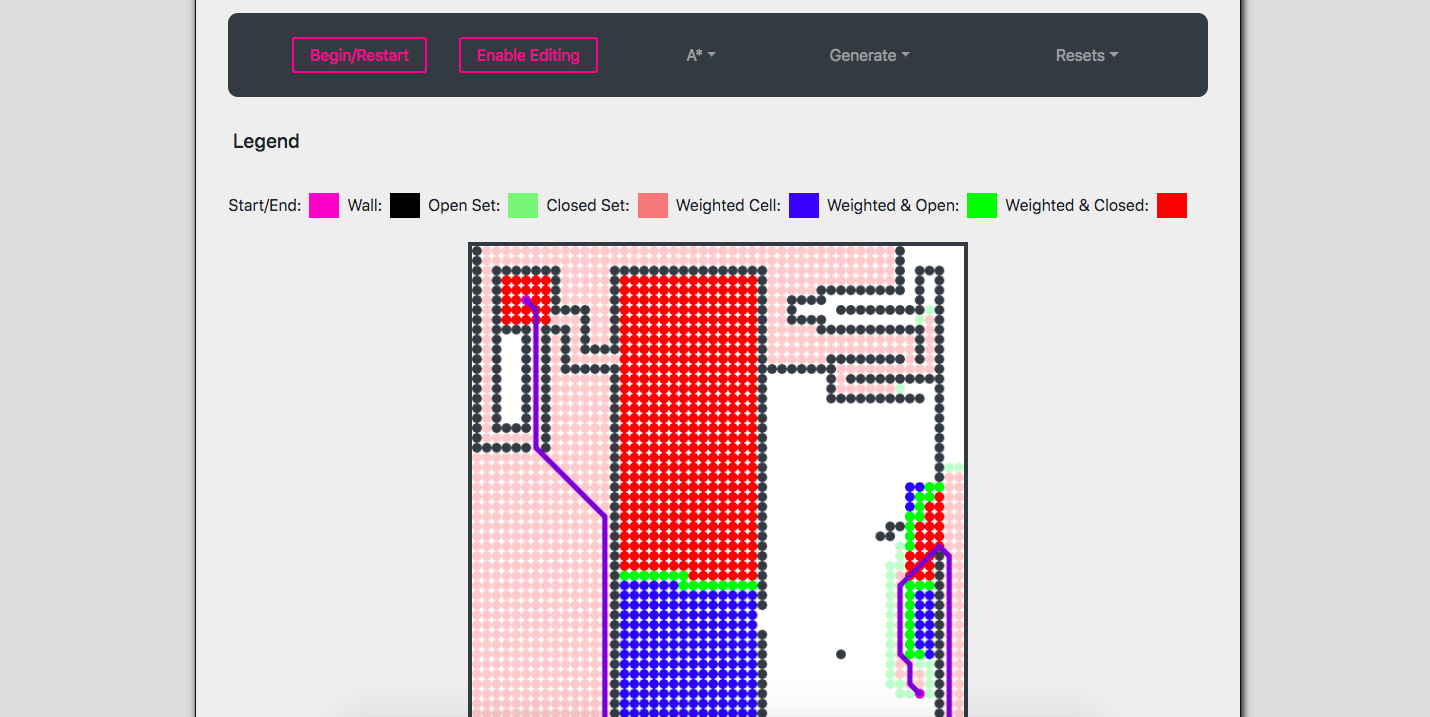Click the magenta Start/End legend swatch
Screen dimensions: 1430x717
pos(323,205)
